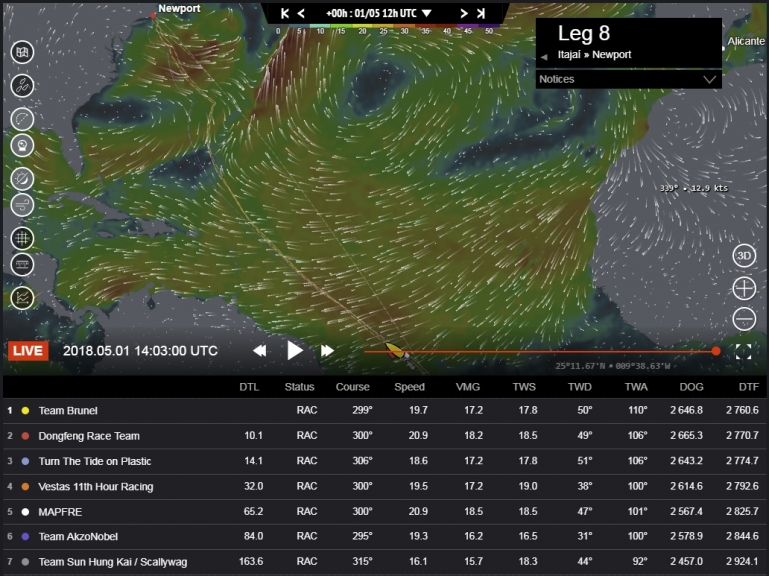The height and width of the screenshot is (576, 769).
Task: Sort by the TWS column header
Action: click(x=524, y=387)
